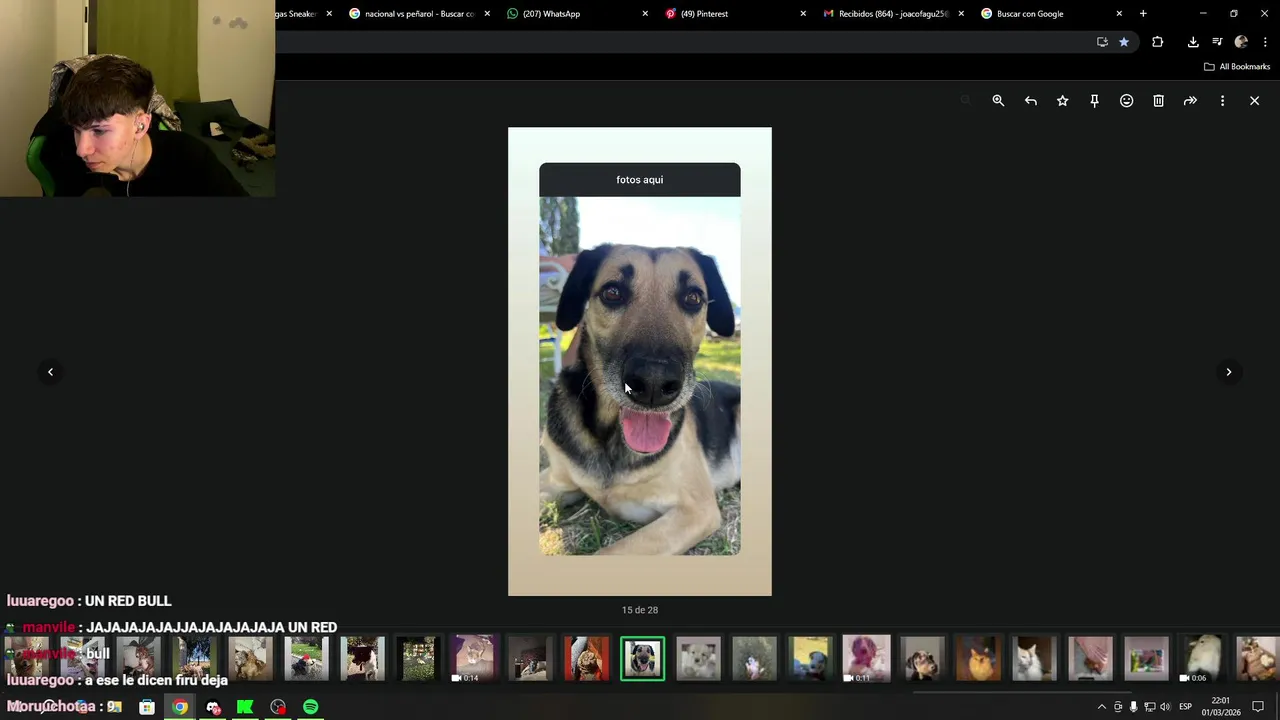The height and width of the screenshot is (720, 1280).
Task: Open the Chrome media controls
Action: pos(1217,42)
